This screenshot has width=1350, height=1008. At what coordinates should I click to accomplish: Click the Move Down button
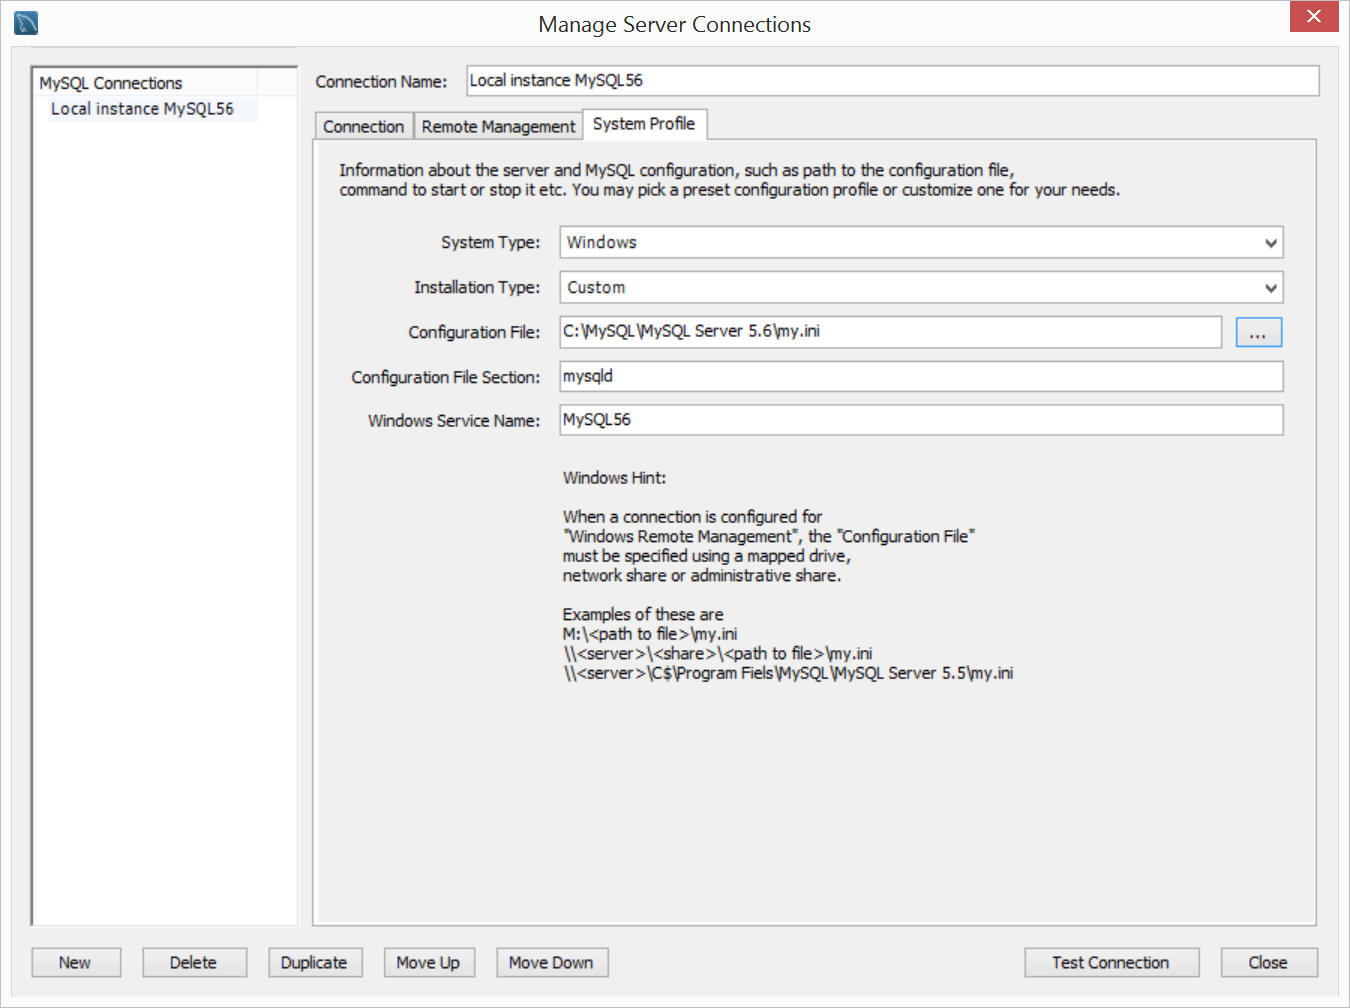[552, 963]
